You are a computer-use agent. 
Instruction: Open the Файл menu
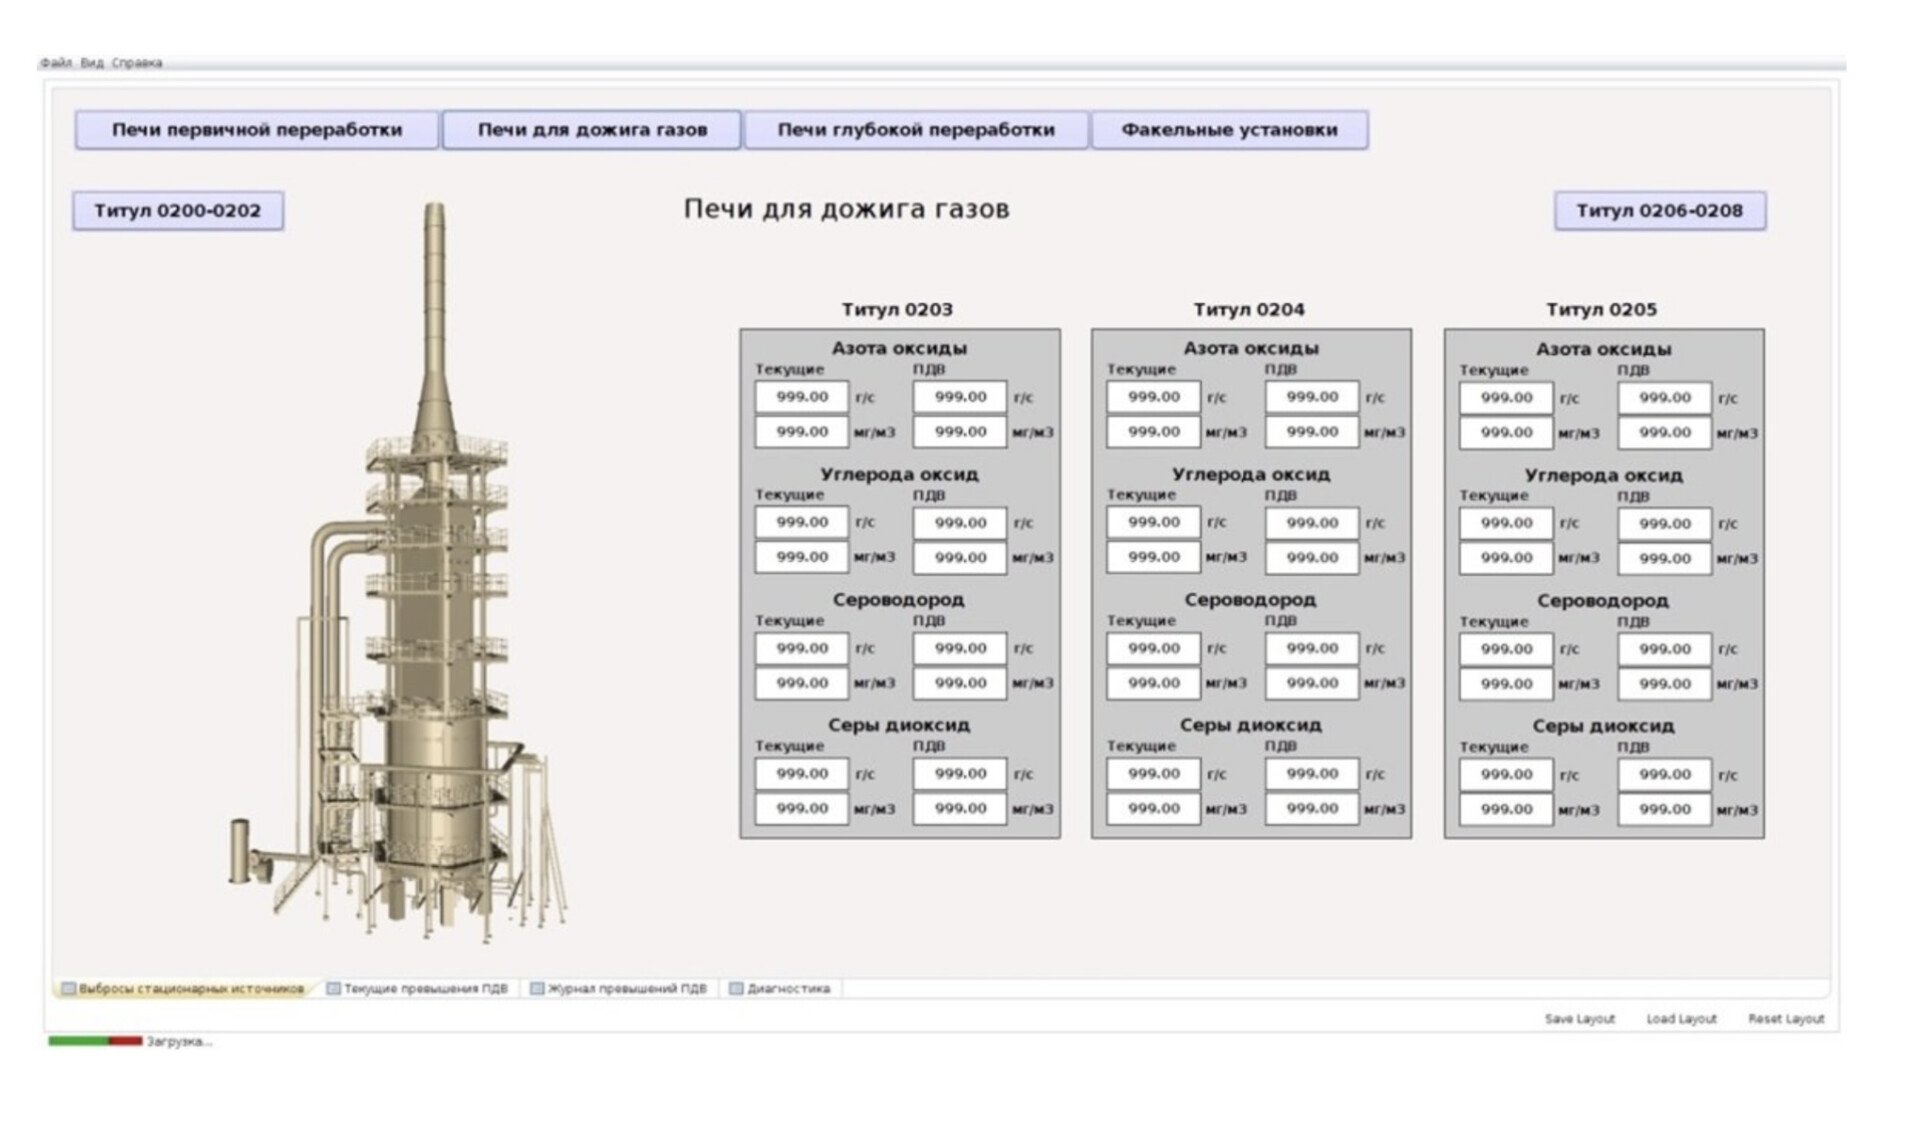click(x=56, y=63)
